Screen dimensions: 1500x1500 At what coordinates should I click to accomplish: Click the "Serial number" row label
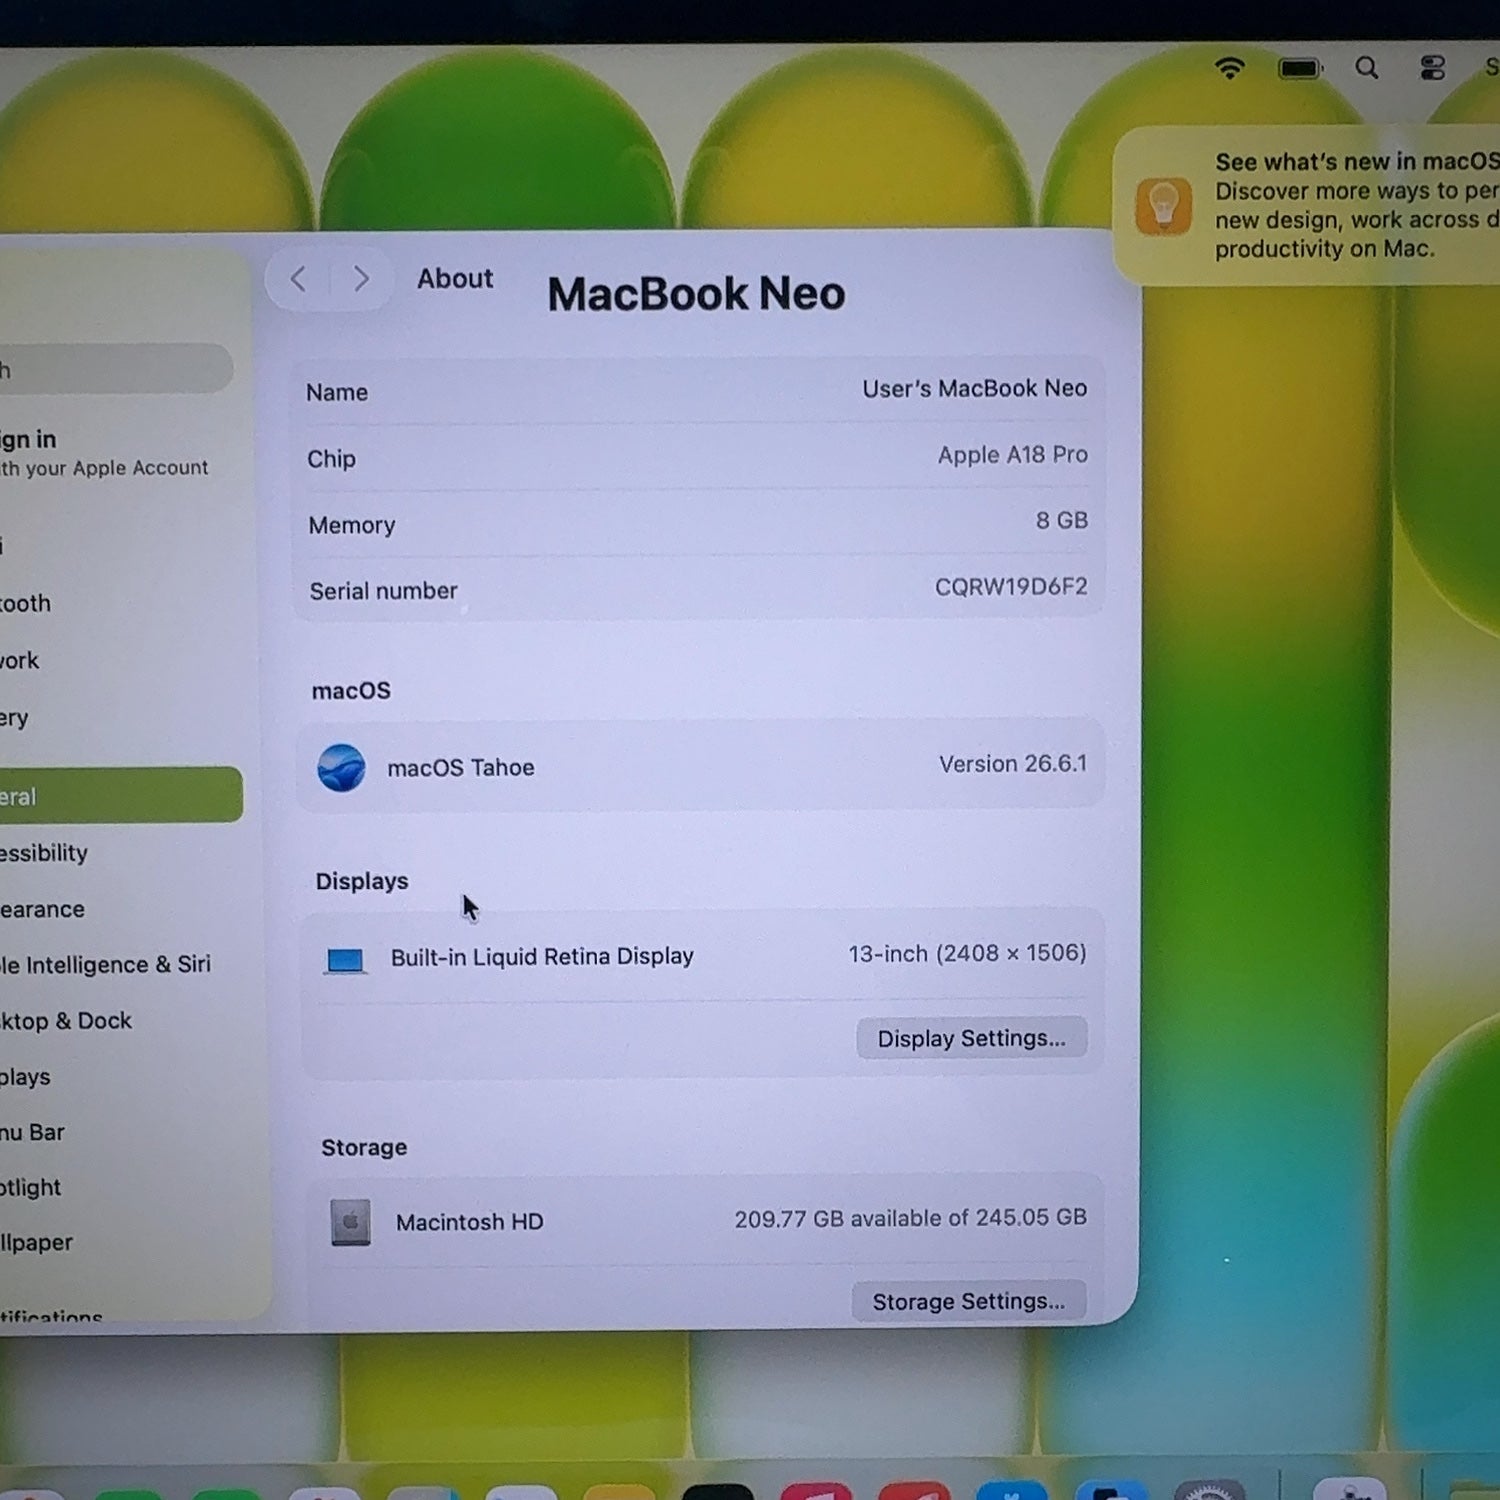[x=383, y=591]
